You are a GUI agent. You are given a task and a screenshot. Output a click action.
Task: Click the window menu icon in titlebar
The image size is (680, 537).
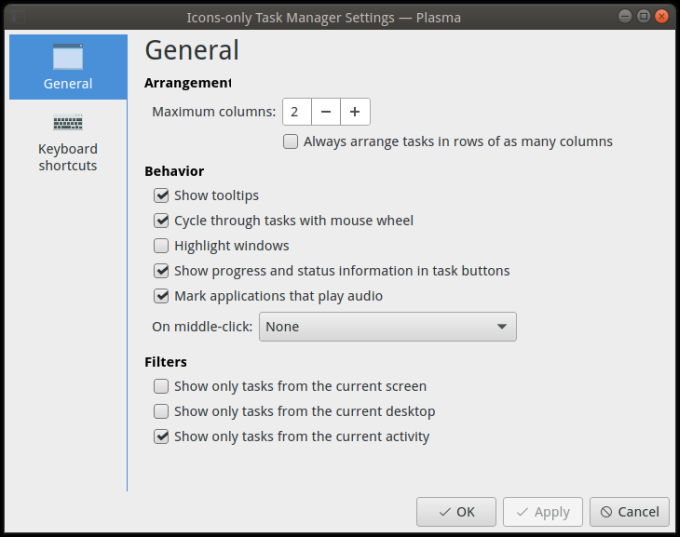pyautogui.click(x=20, y=17)
